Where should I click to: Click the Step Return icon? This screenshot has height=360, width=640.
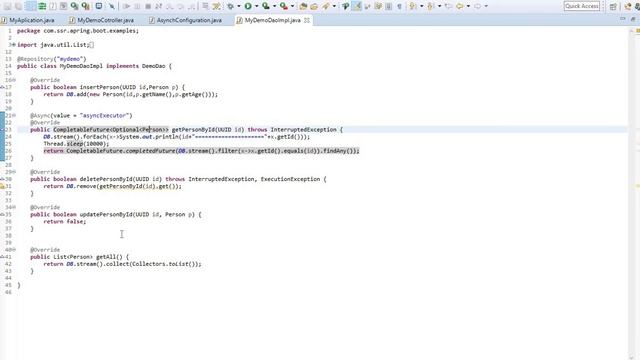(x=191, y=6)
